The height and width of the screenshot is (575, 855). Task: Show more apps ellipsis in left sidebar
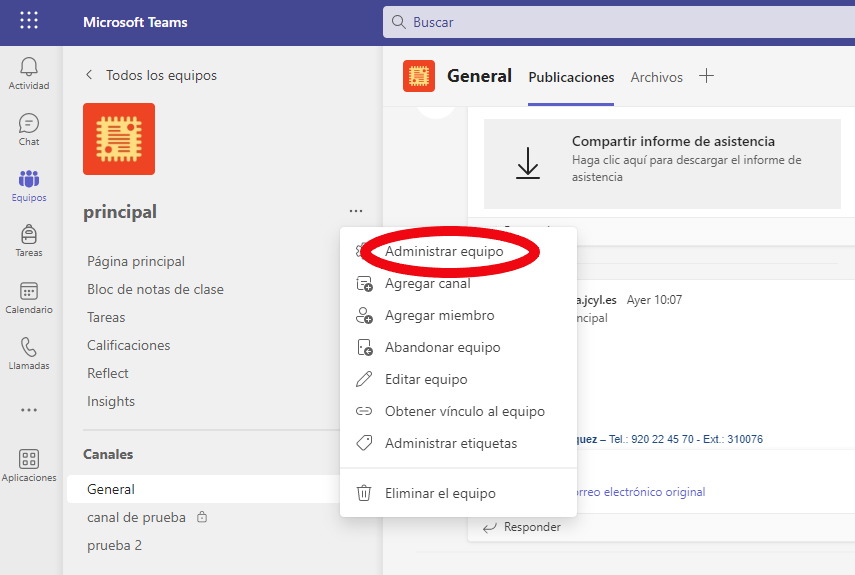click(29, 410)
